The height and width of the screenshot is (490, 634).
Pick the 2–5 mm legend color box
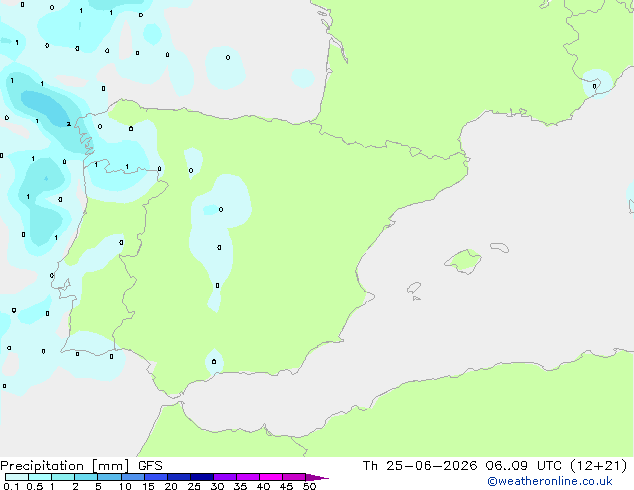coord(86,477)
